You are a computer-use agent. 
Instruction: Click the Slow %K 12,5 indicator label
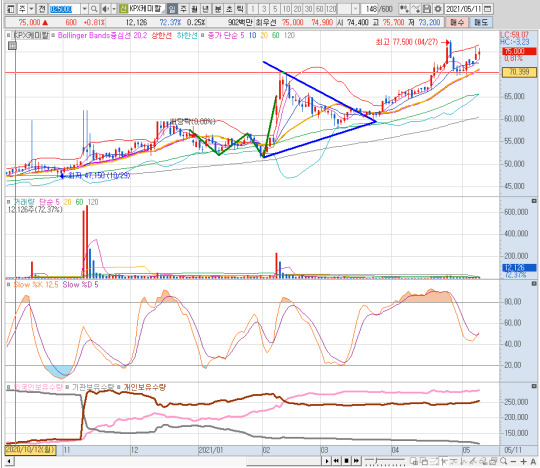coord(36,285)
